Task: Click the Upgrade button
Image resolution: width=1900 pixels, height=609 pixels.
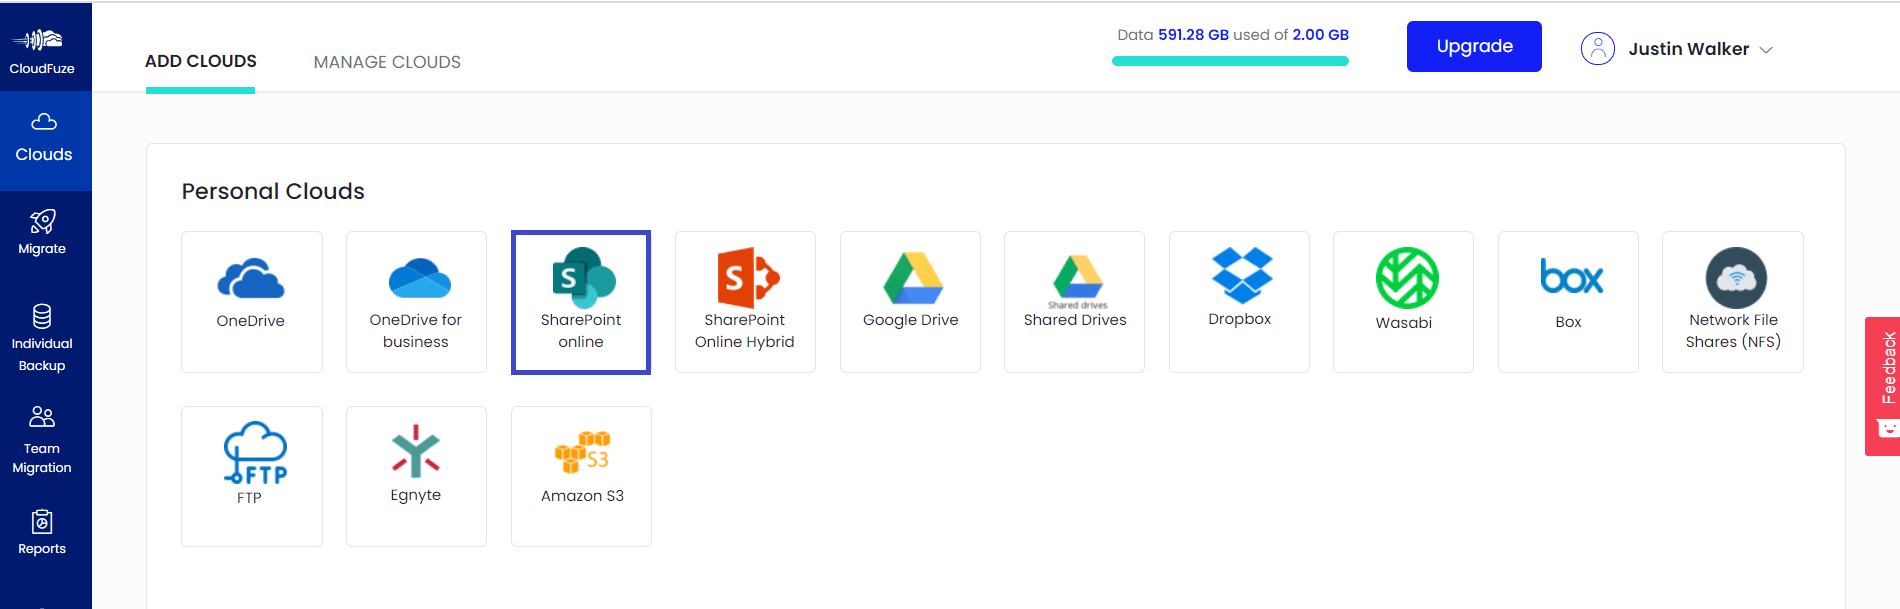Action: 1474,46
